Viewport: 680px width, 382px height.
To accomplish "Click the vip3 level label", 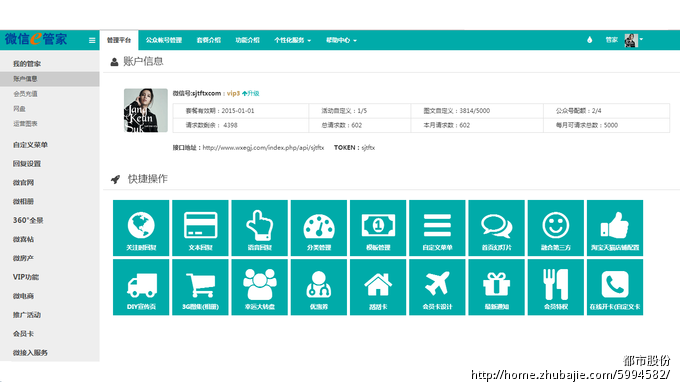I will pos(233,93).
